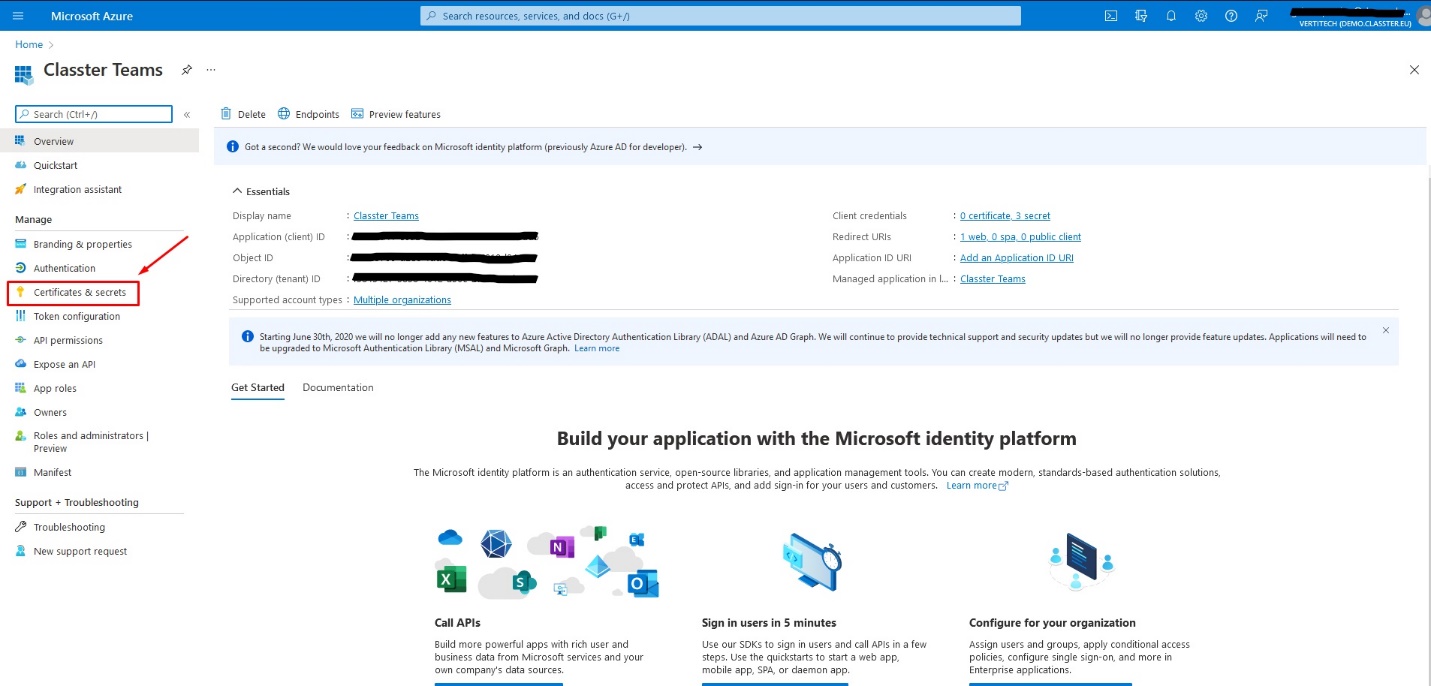Click the Client credentials label
The height and width of the screenshot is (686, 1431).
(x=870, y=216)
